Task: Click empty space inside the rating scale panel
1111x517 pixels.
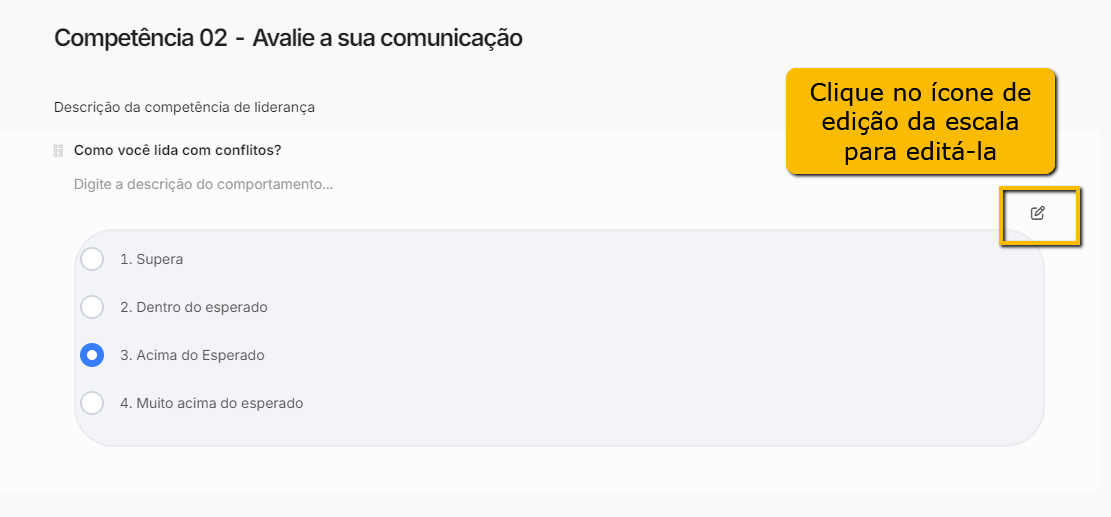Action: point(638,333)
